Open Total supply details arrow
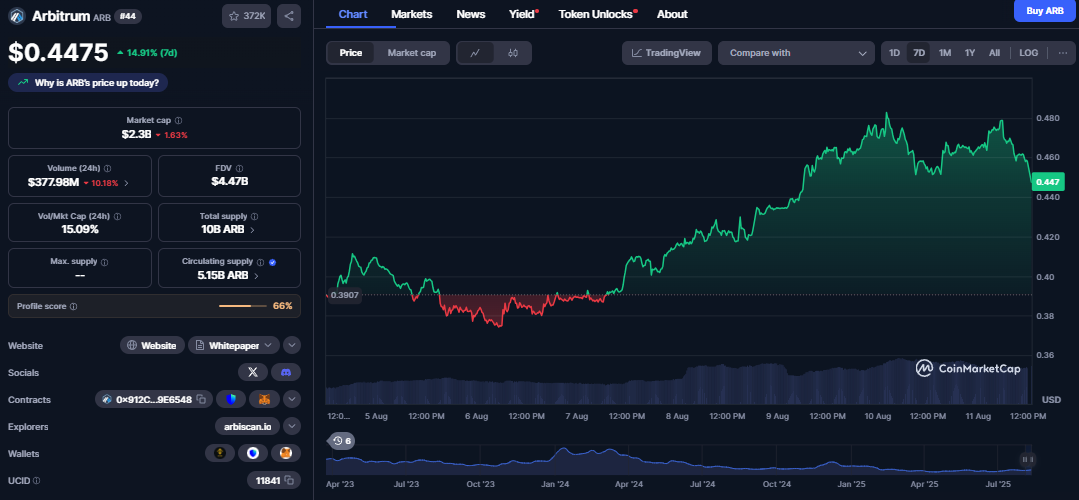 (x=252, y=230)
